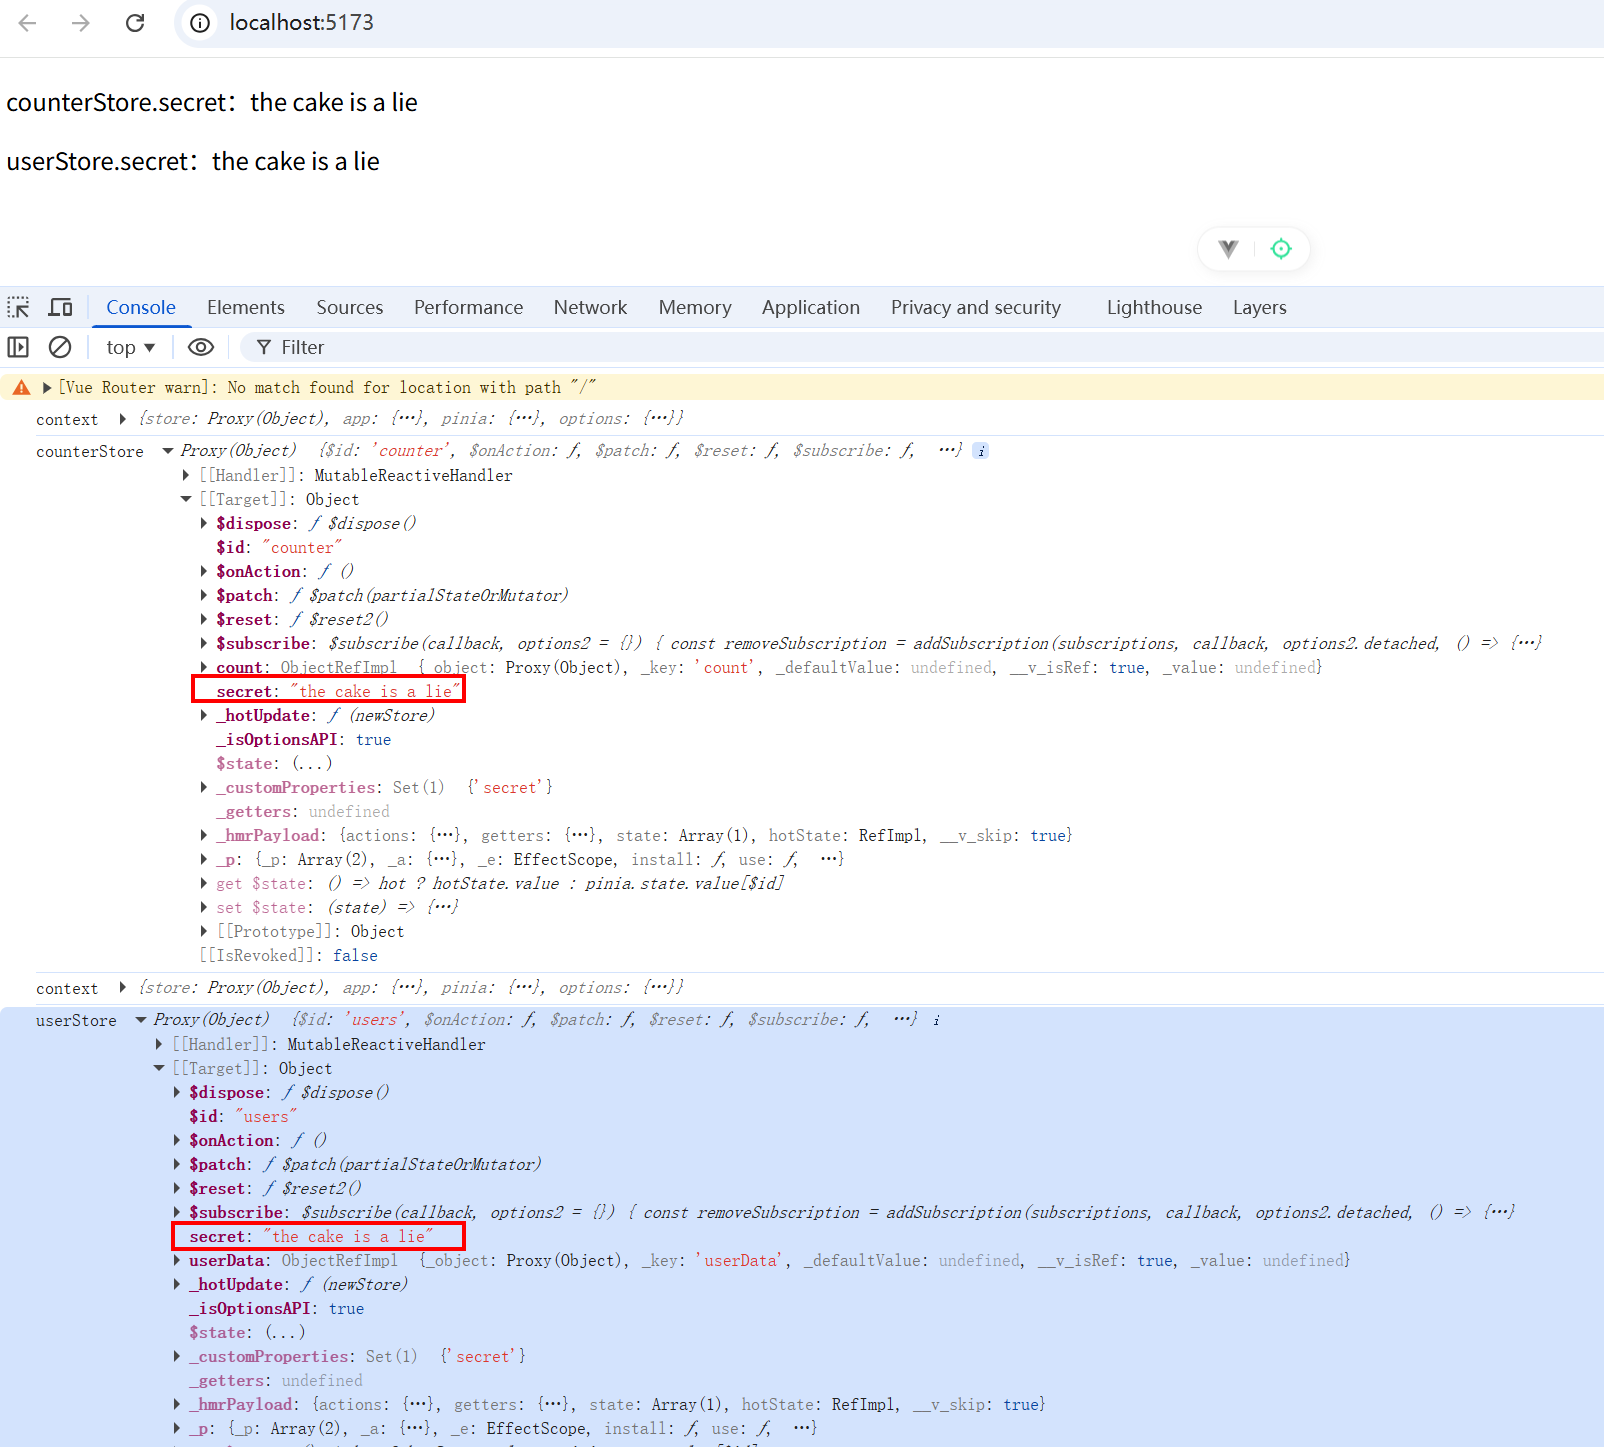1604x1447 pixels.
Task: Expand counterStore [[Prototype]] entry
Action: pyautogui.click(x=204, y=931)
